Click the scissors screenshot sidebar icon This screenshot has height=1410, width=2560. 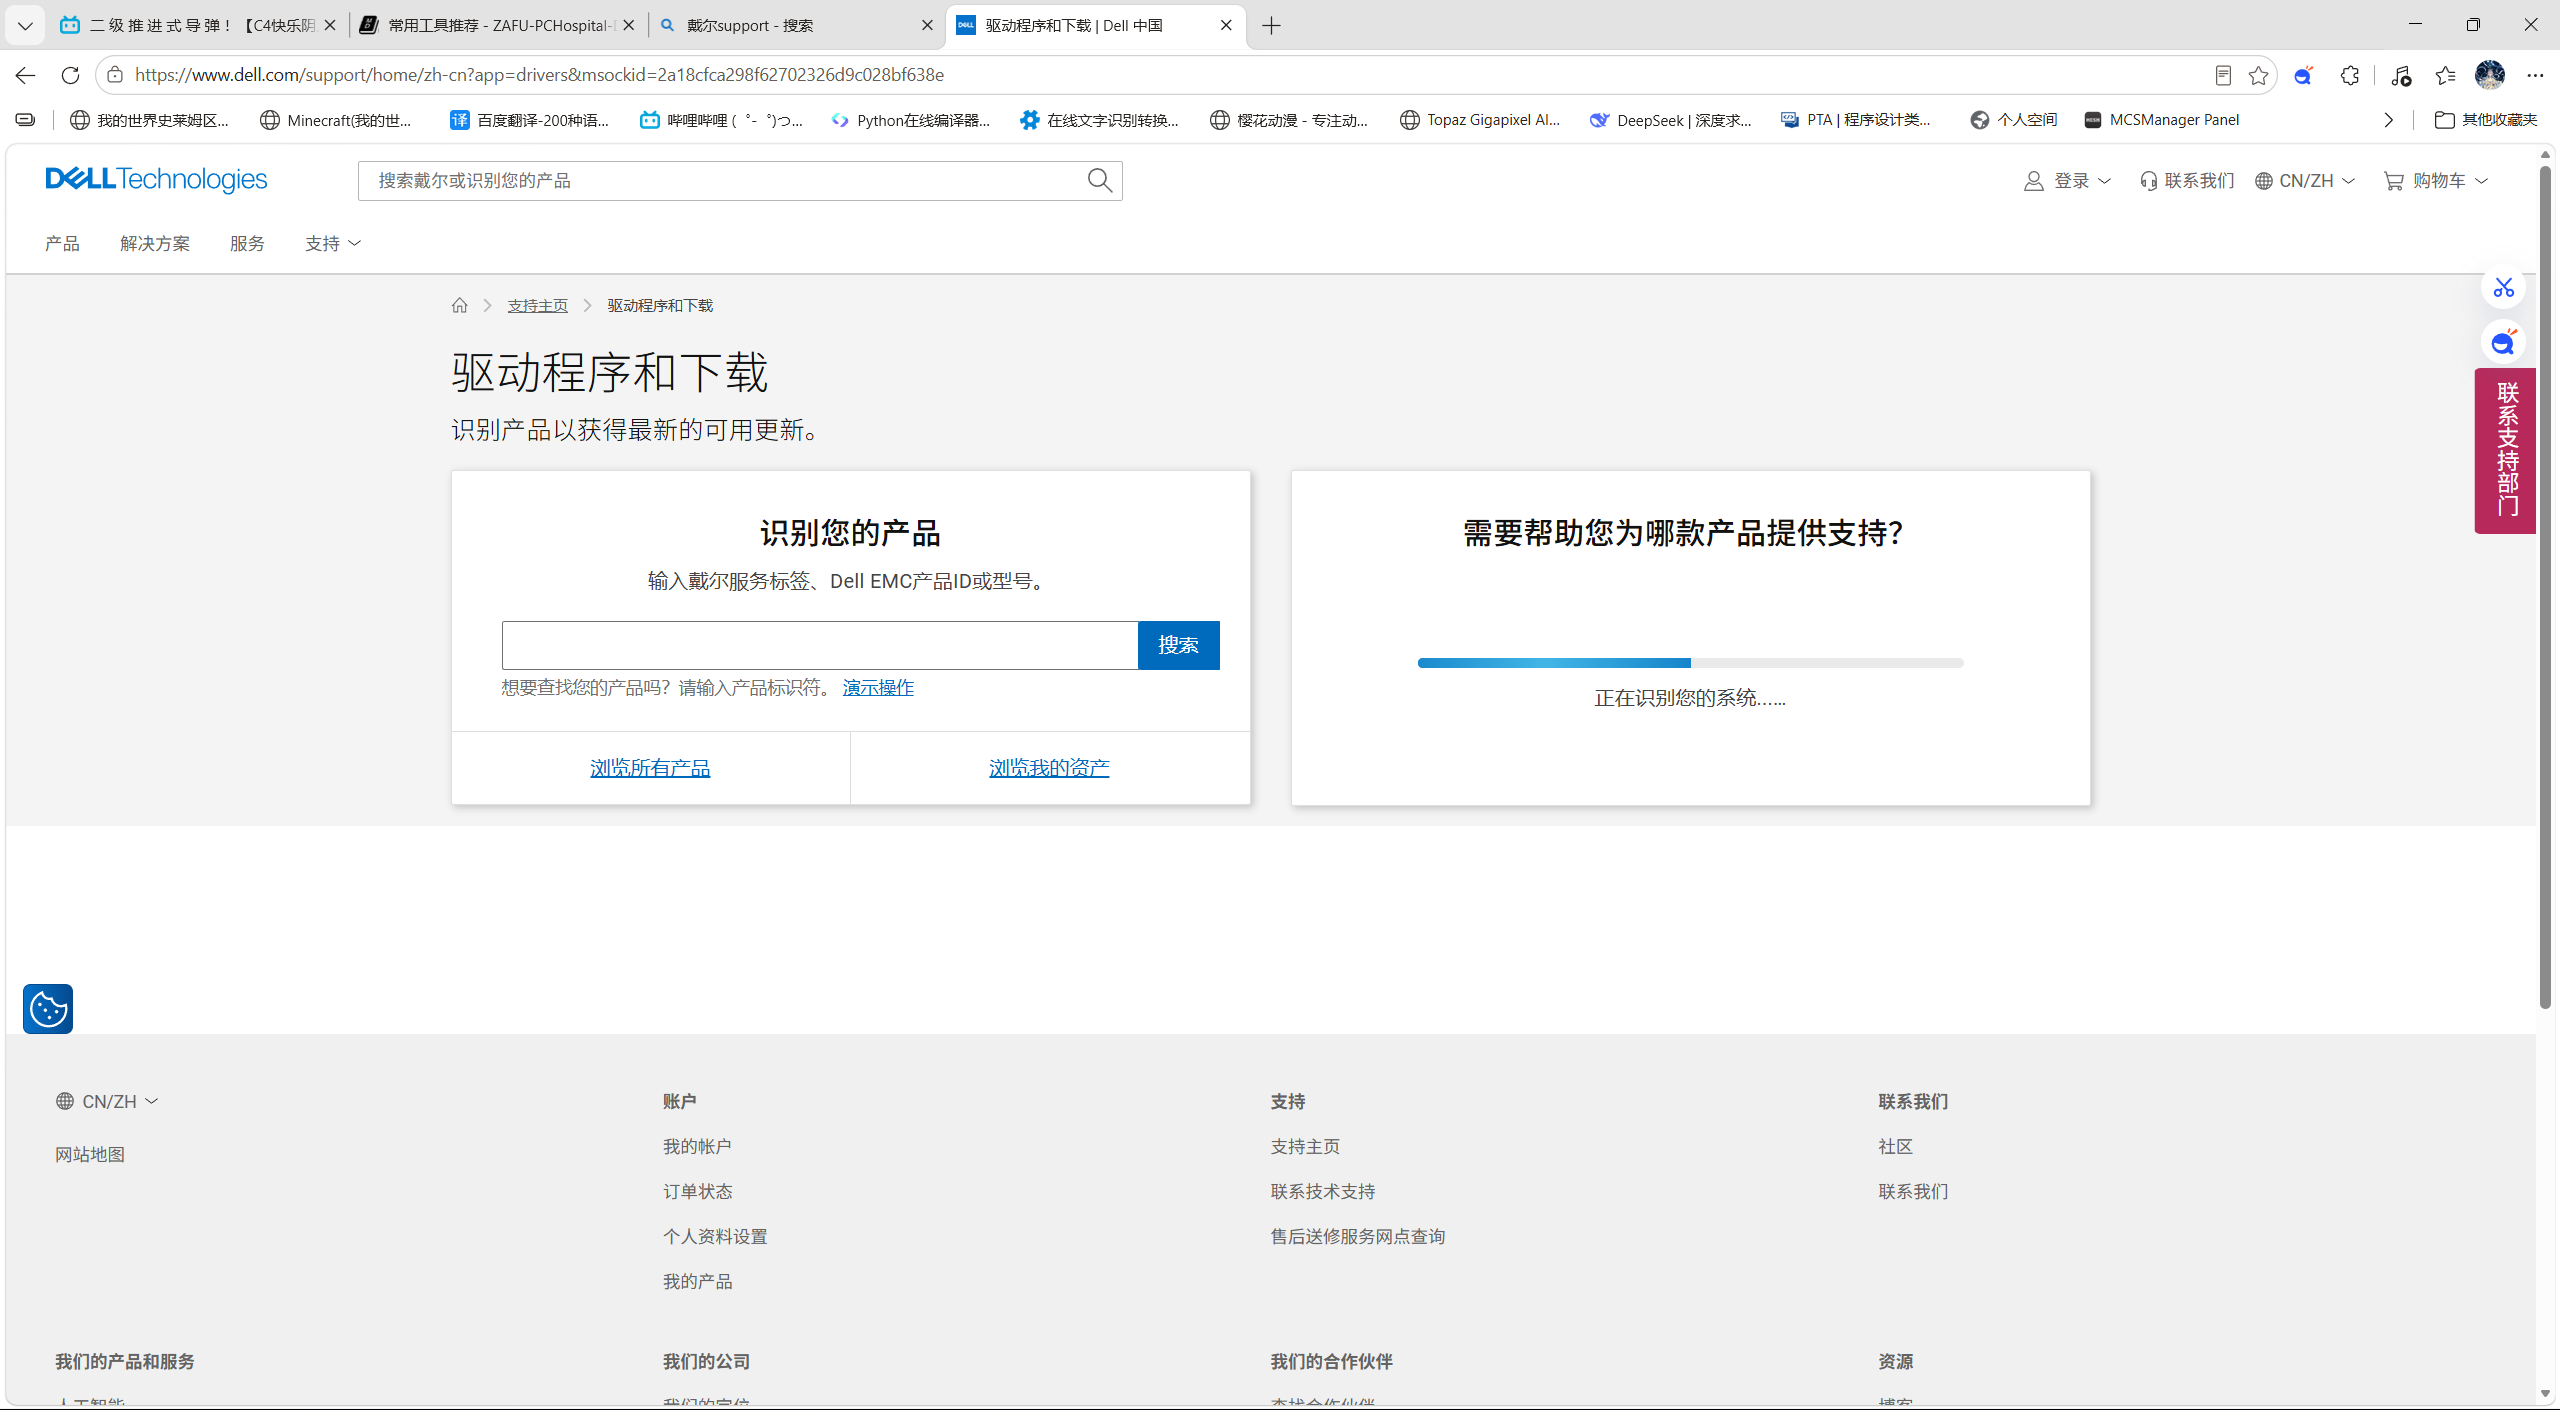pyautogui.click(x=2503, y=288)
